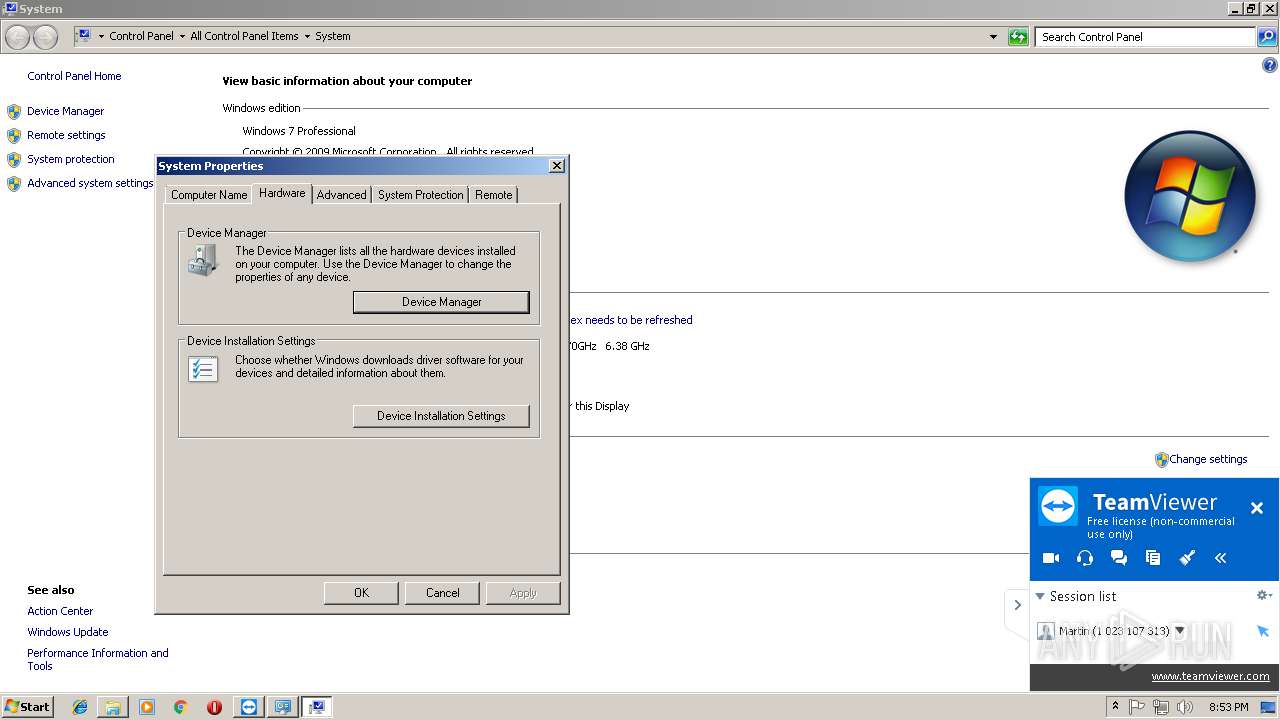Click the TeamViewer logo in the panel
The image size is (1280, 720).
tap(1058, 506)
